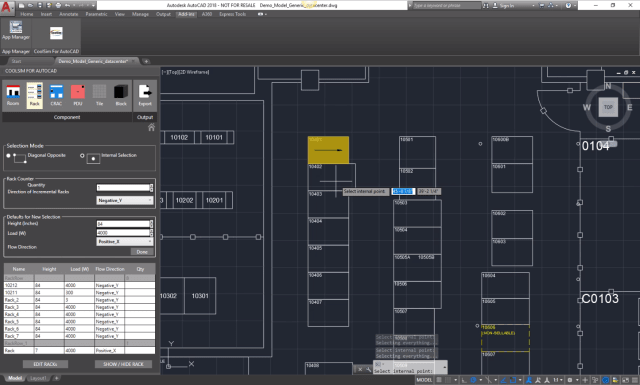
Task: Expand the command line history arrow
Action: (x=444, y=367)
